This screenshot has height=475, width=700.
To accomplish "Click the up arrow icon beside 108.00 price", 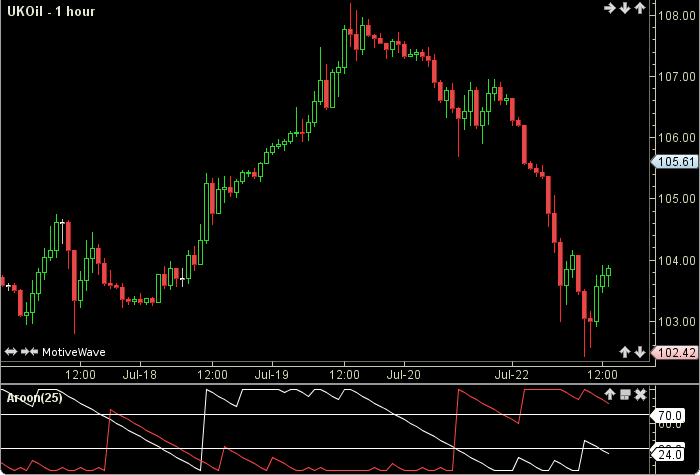I will 640,8.
